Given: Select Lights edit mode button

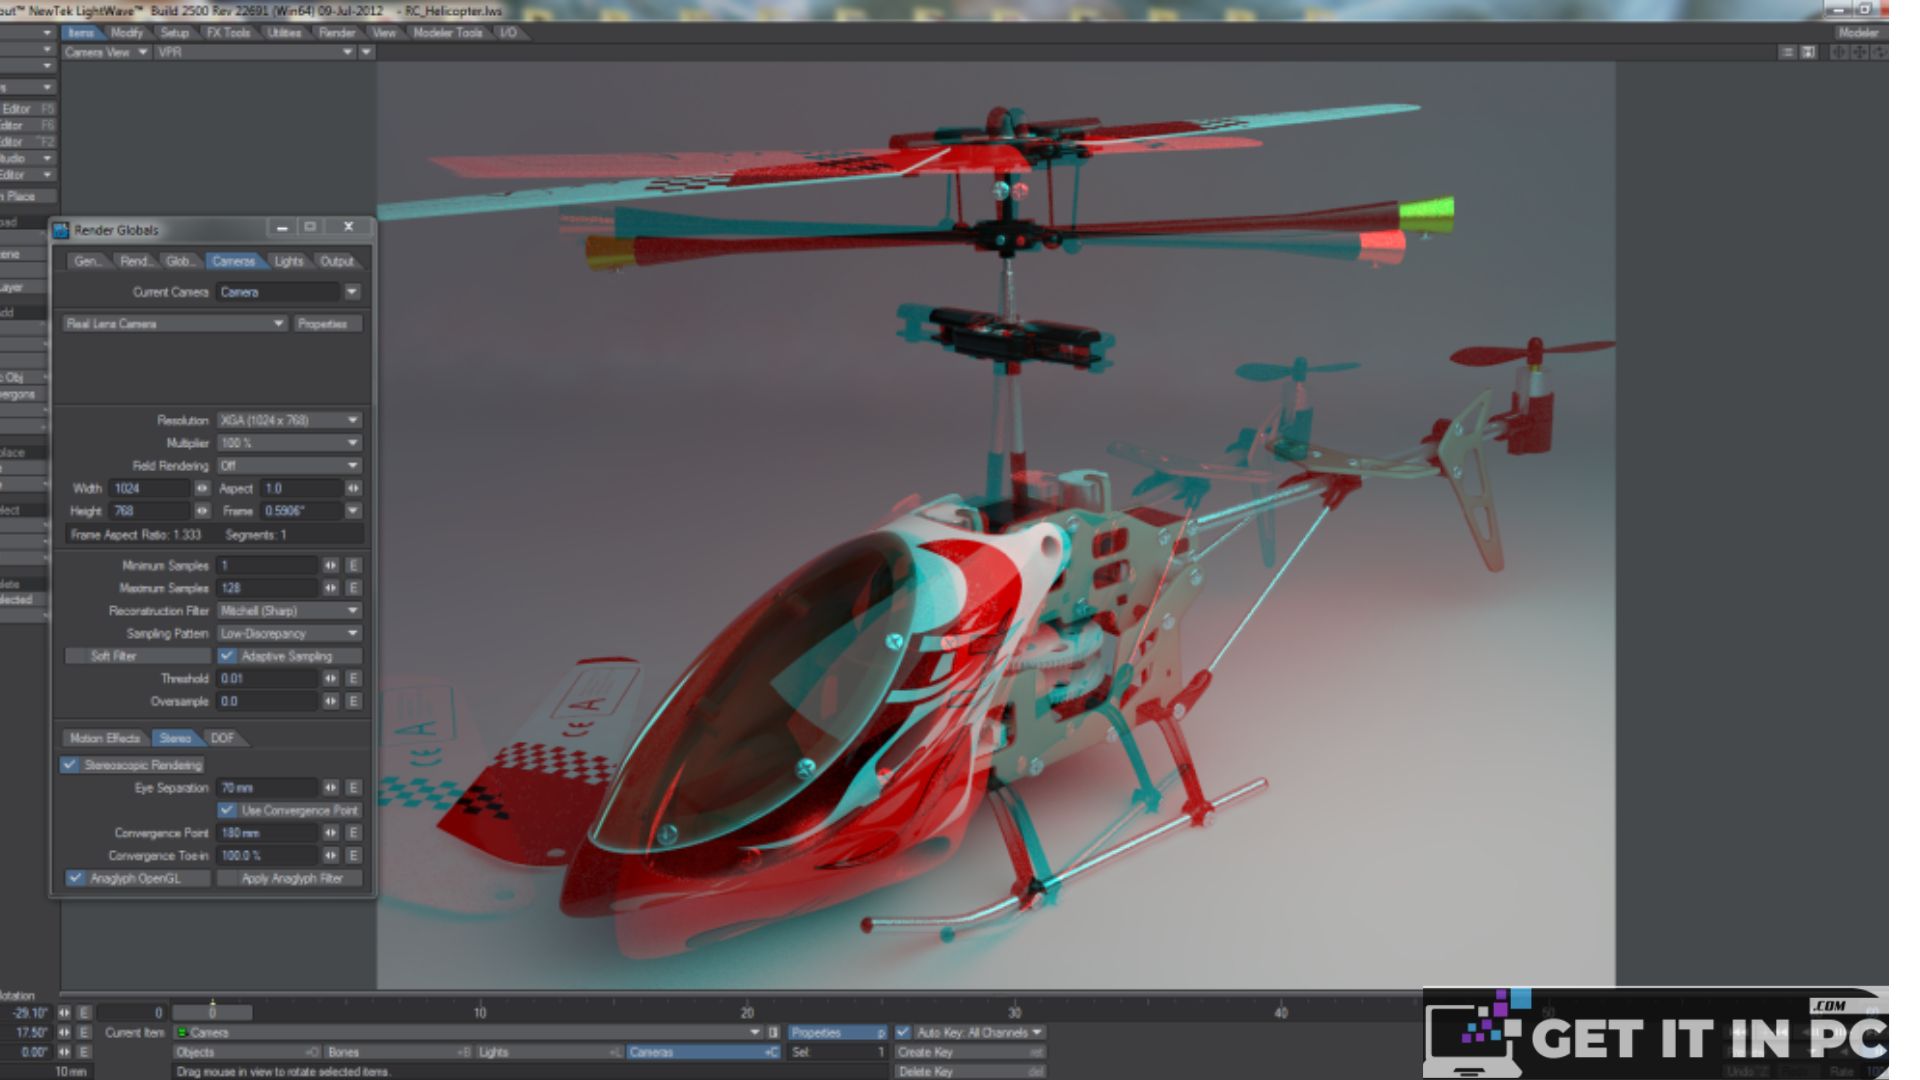Looking at the screenshot, I should click(x=549, y=1052).
